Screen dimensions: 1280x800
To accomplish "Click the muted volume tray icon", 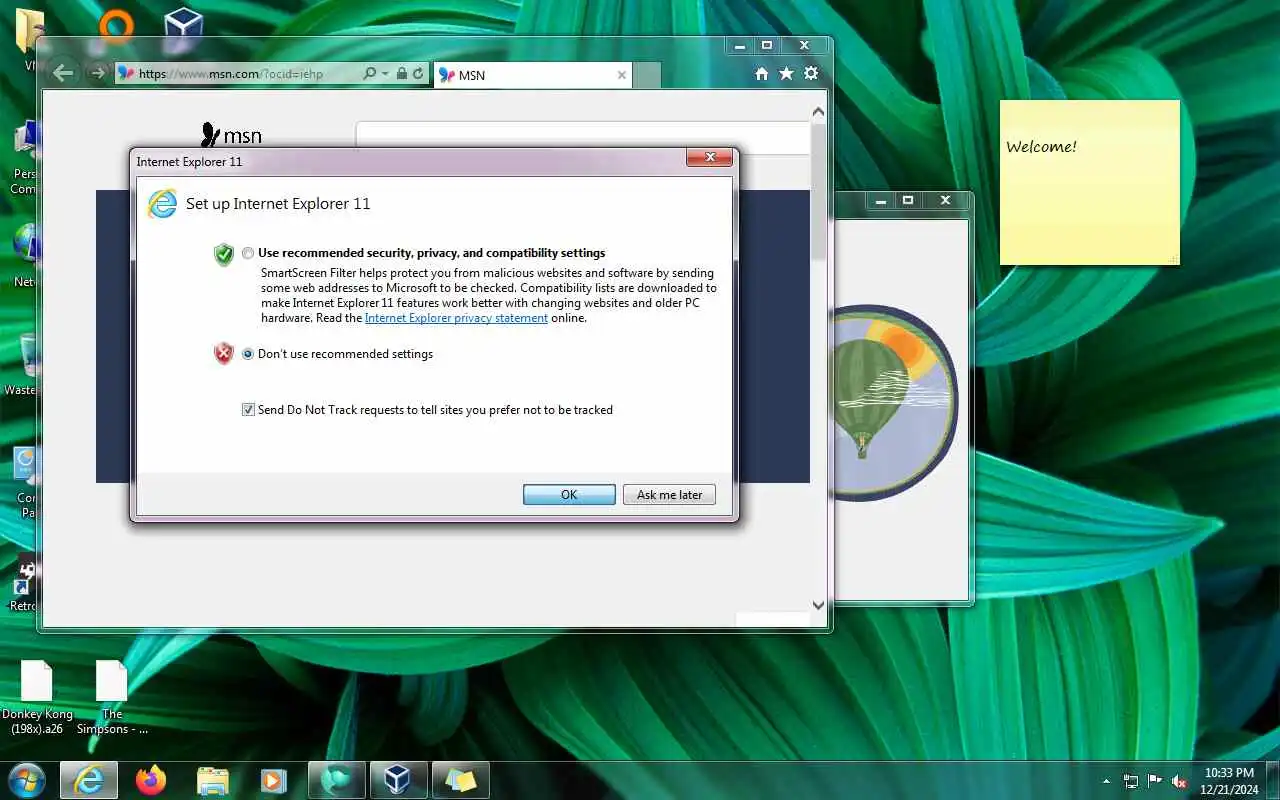I will 1180,781.
